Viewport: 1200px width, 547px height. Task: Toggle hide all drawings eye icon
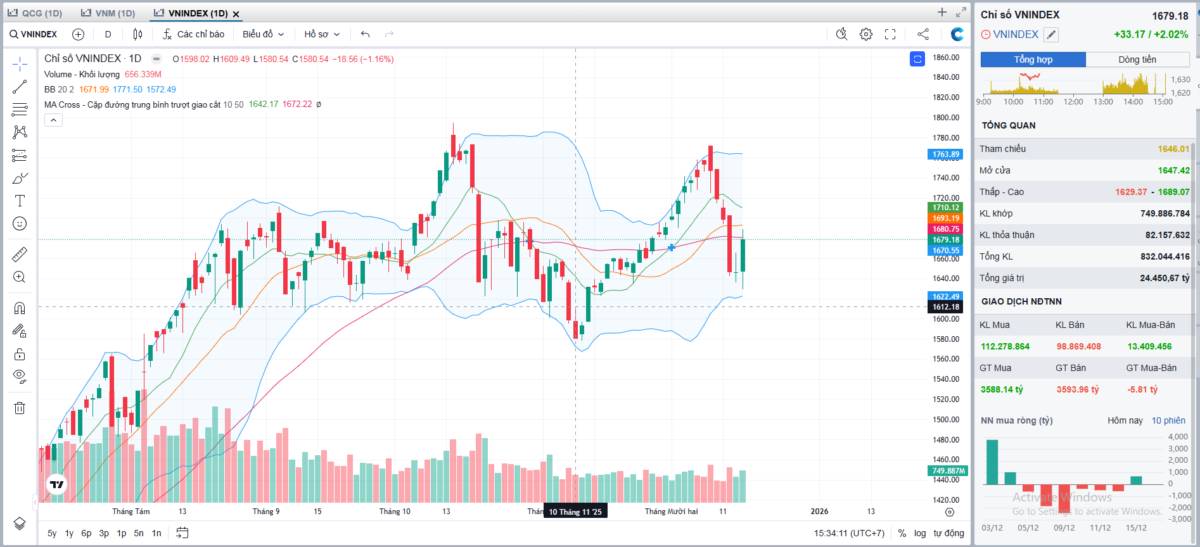tap(19, 376)
